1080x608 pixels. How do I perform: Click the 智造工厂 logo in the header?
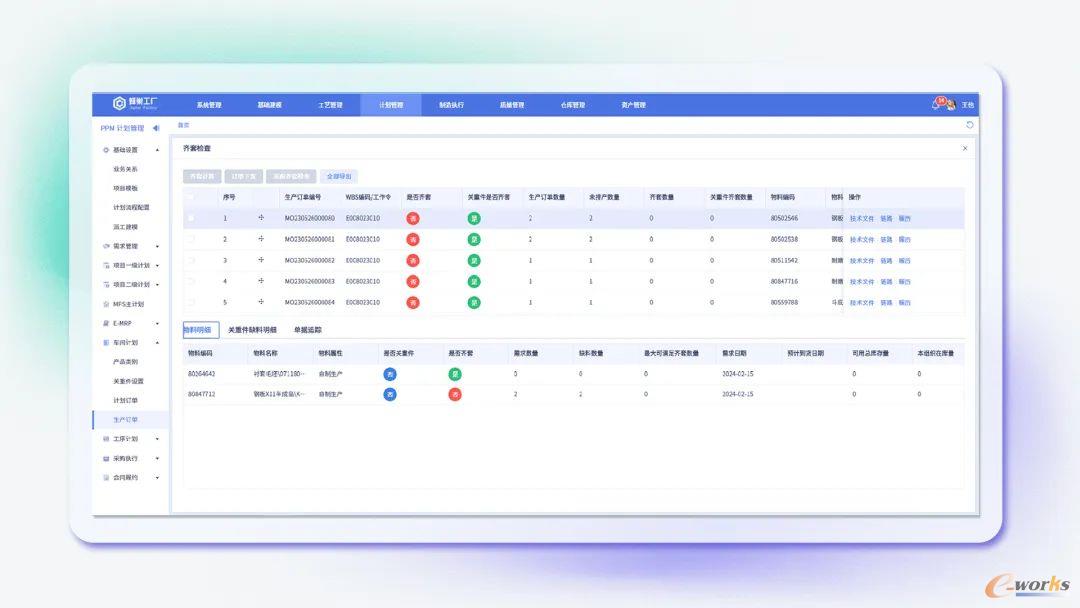pos(135,104)
